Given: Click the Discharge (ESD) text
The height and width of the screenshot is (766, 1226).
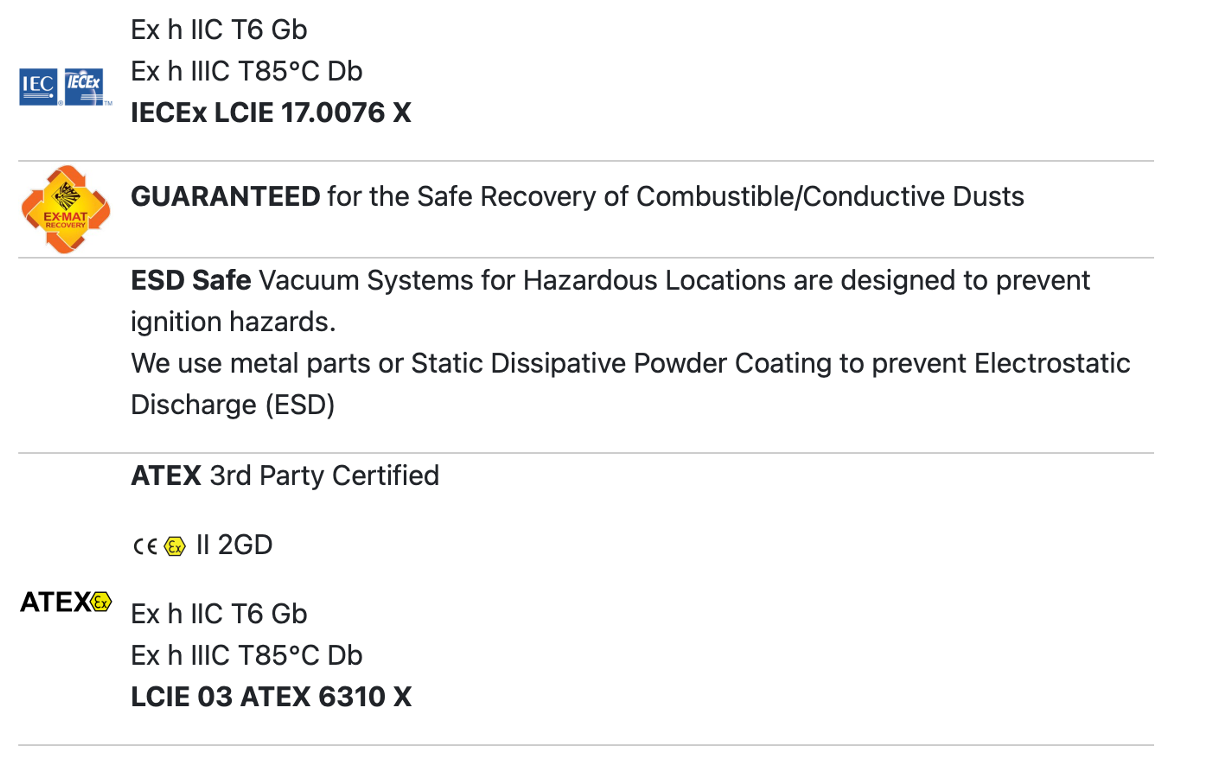Looking at the screenshot, I should point(233,405).
